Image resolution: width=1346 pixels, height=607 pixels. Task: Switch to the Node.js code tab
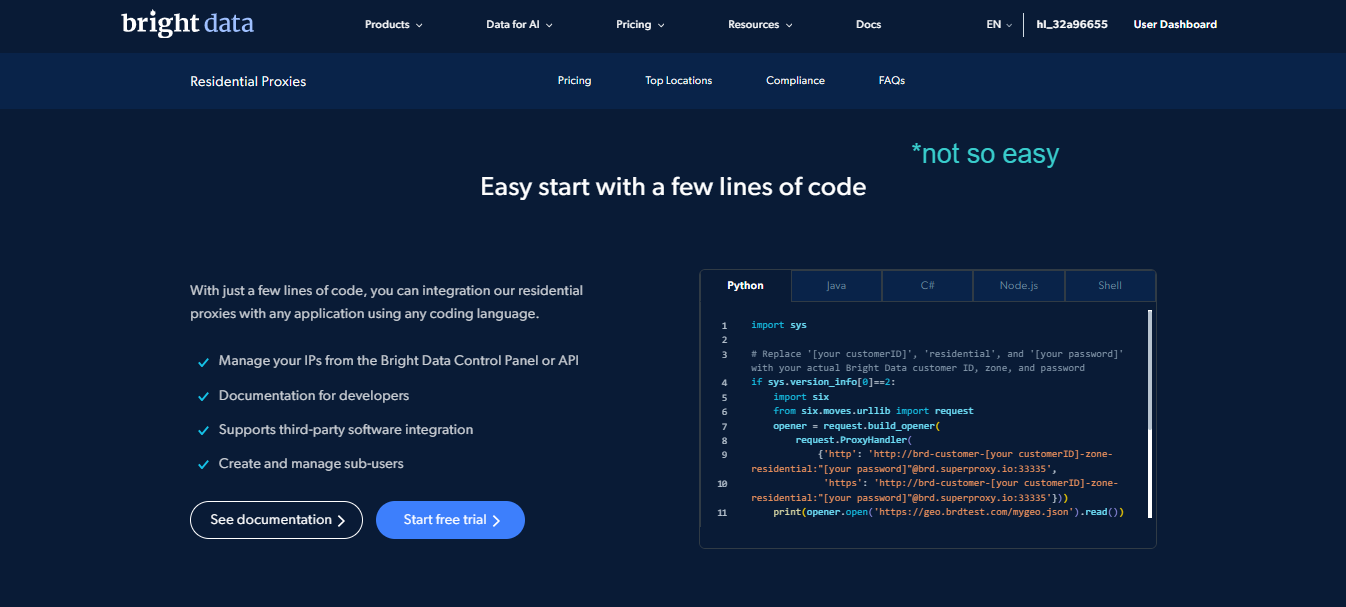1019,286
